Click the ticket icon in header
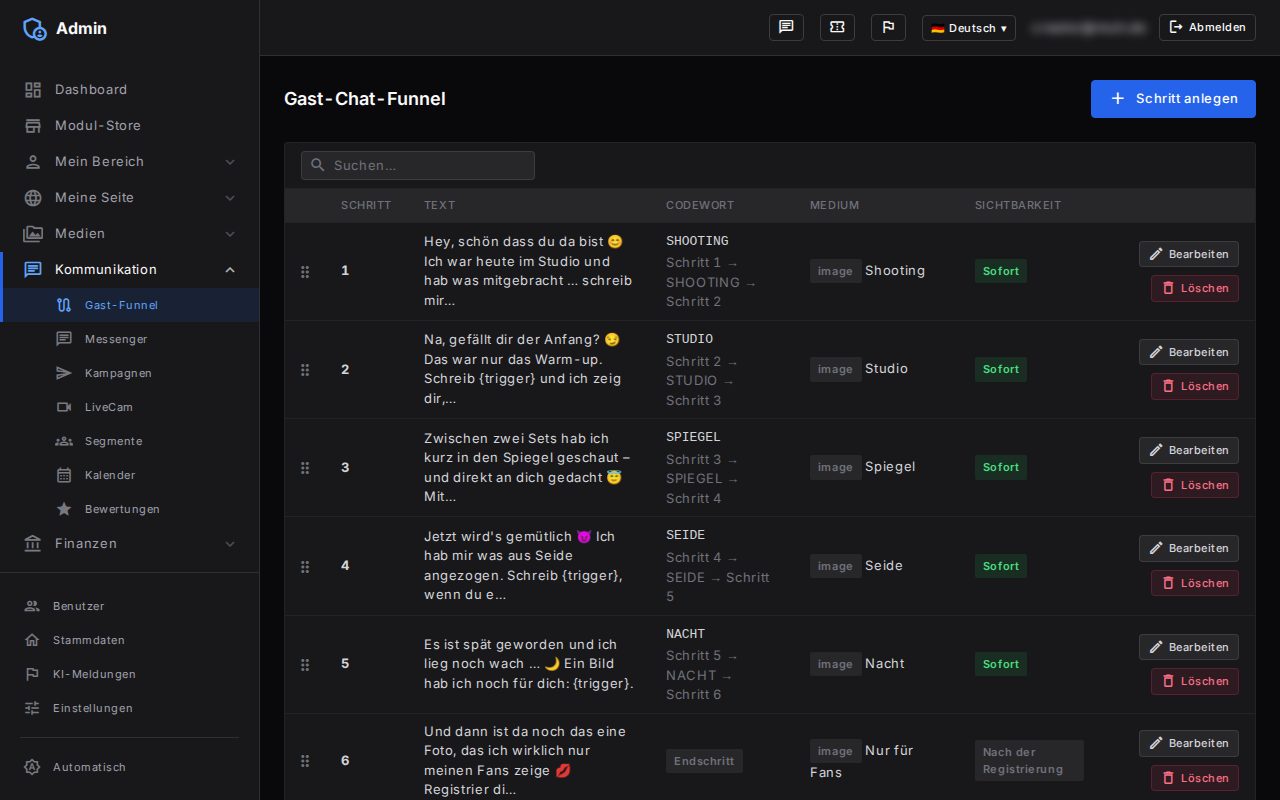The width and height of the screenshot is (1280, 800). coord(837,27)
